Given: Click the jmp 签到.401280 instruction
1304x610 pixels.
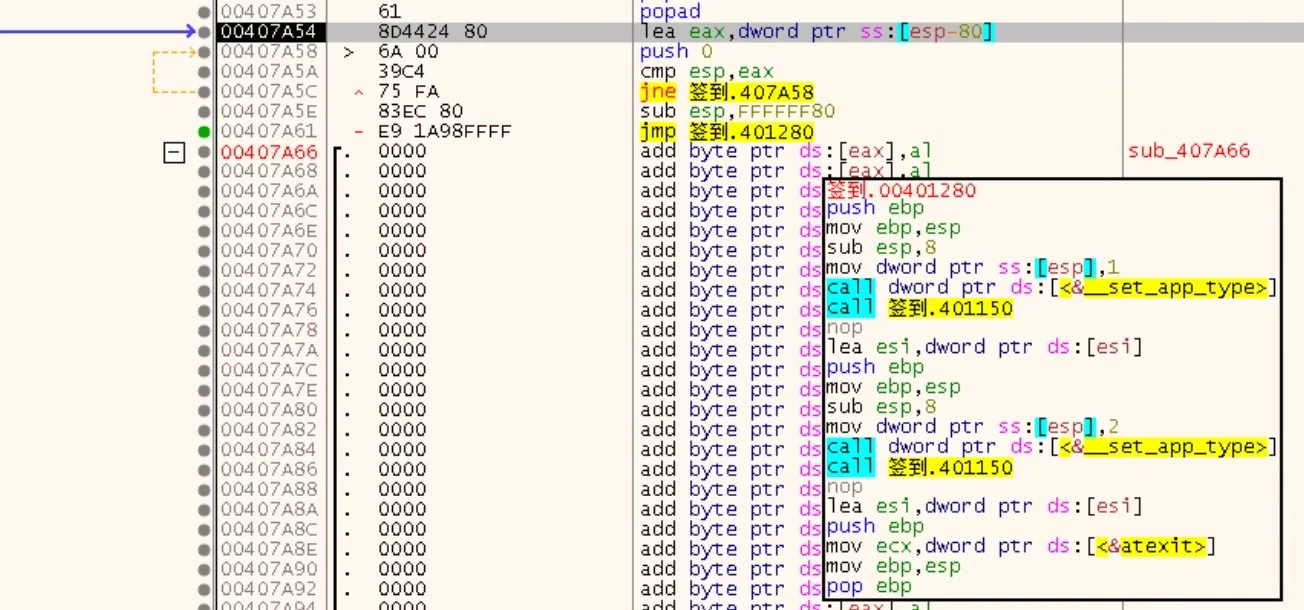Looking at the screenshot, I should coord(727,131).
